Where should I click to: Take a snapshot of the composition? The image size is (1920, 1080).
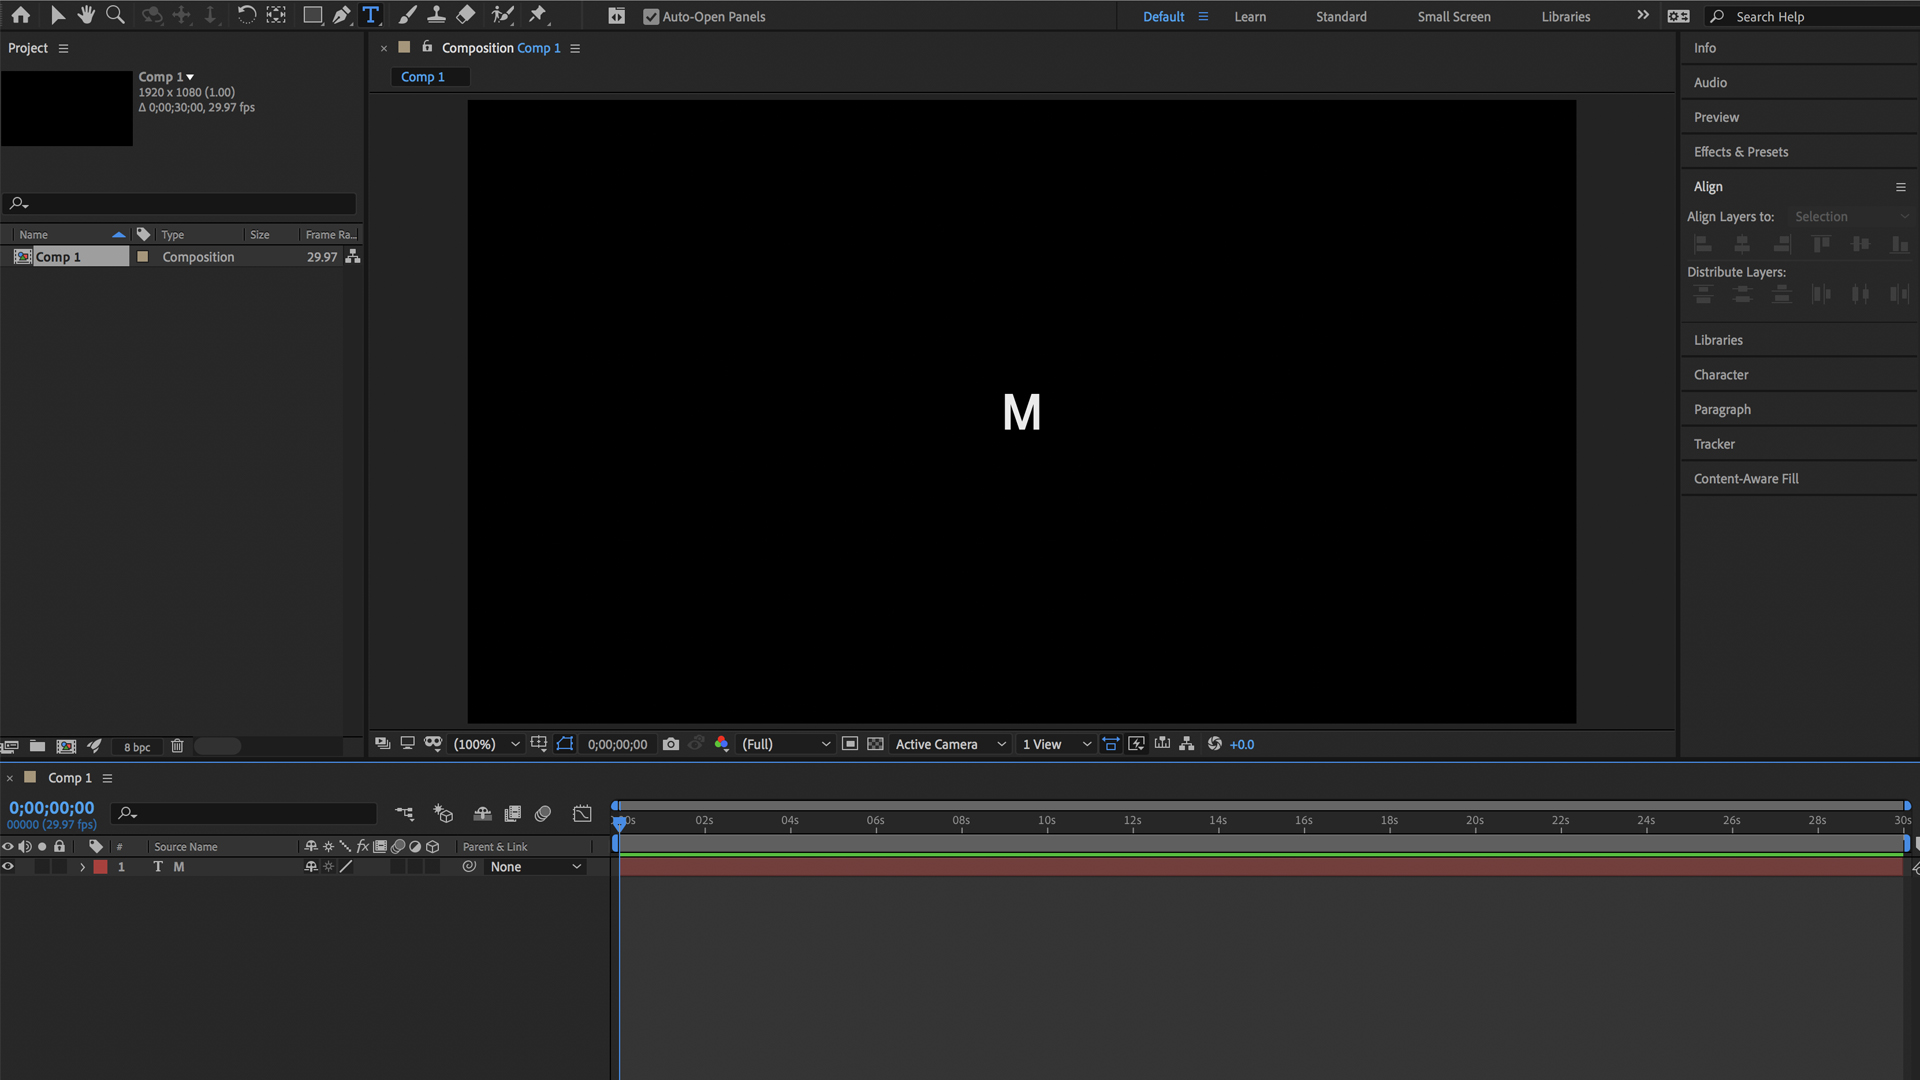click(x=670, y=744)
